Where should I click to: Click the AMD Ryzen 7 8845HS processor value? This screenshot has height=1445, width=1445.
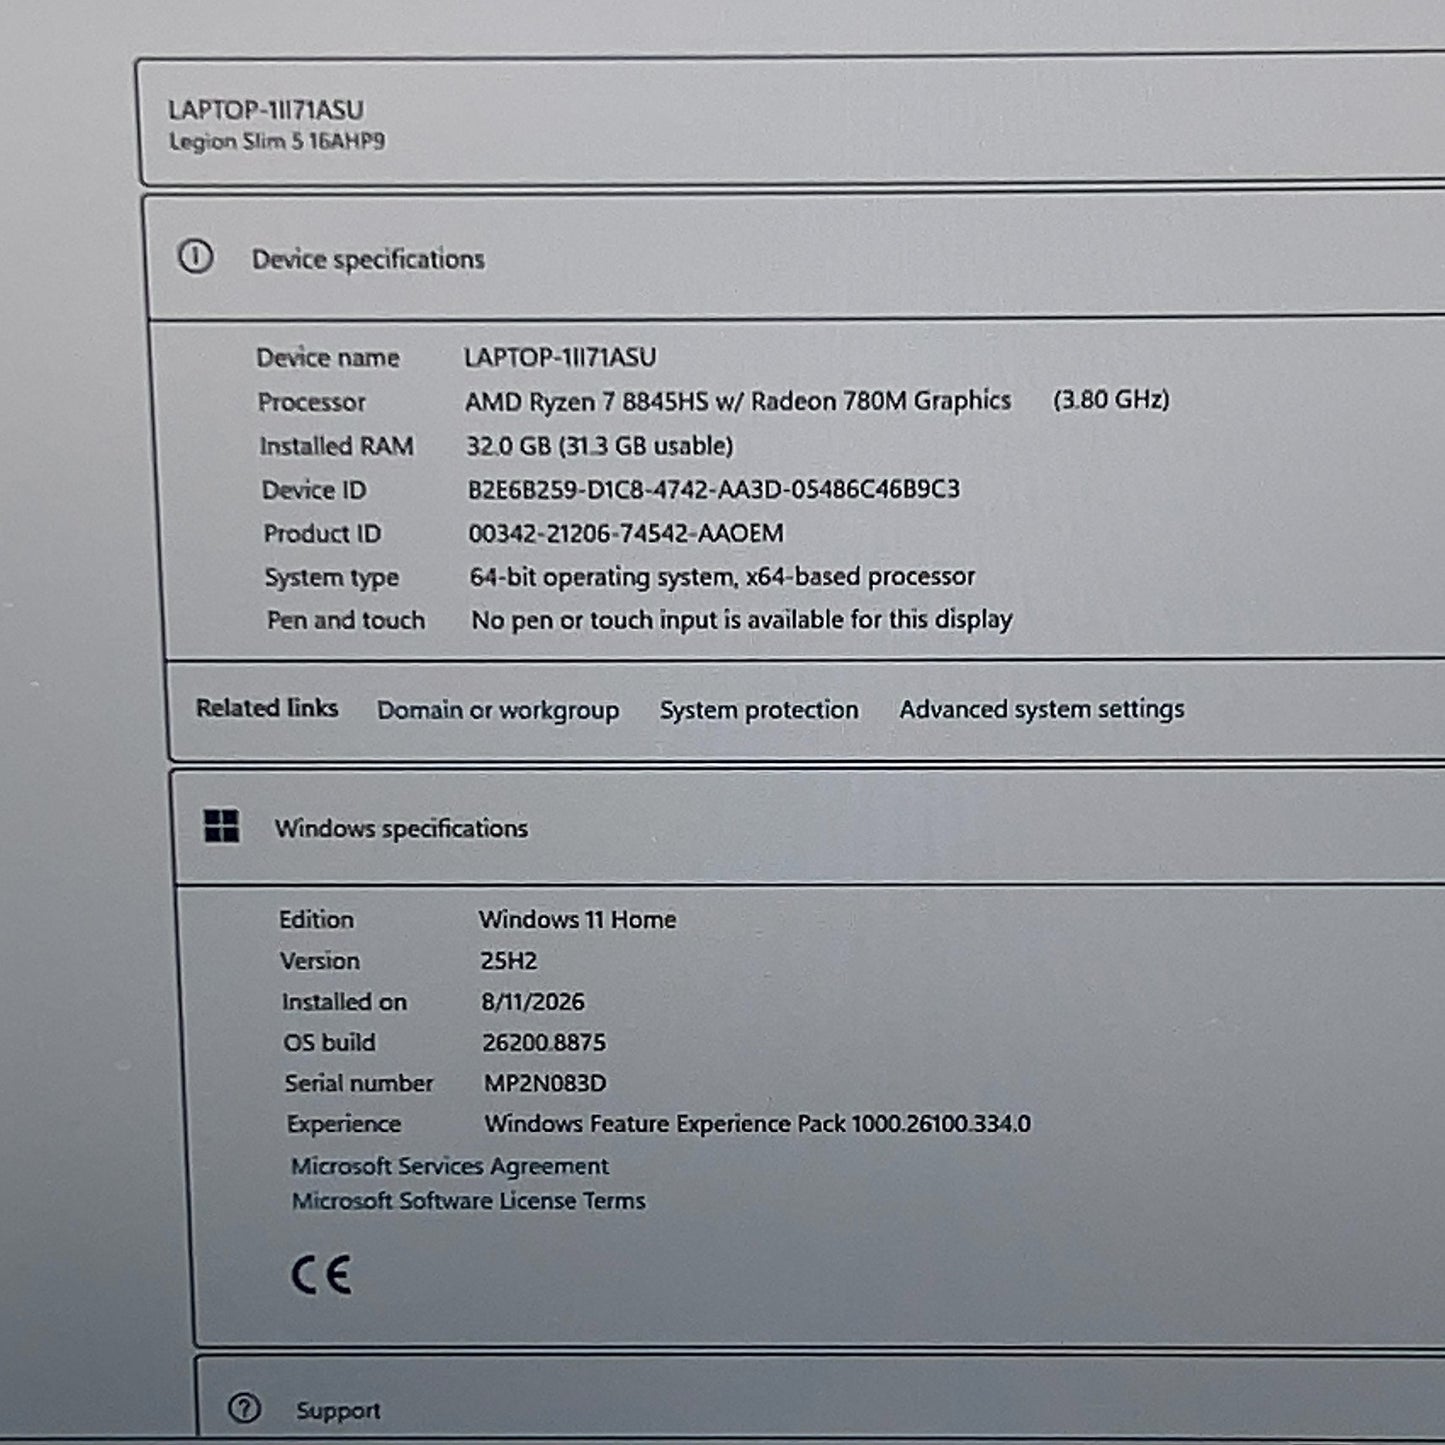(x=738, y=401)
